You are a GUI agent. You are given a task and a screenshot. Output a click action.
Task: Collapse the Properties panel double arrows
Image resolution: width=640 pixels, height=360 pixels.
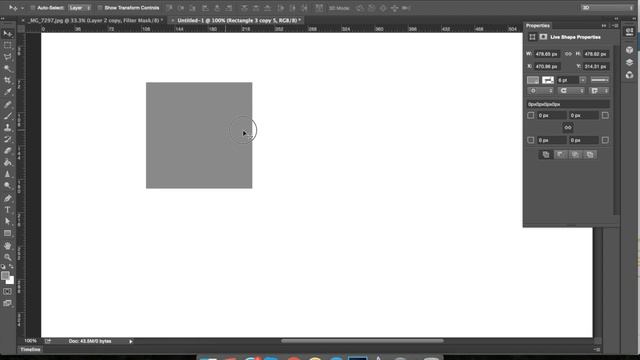pyautogui.click(x=604, y=26)
